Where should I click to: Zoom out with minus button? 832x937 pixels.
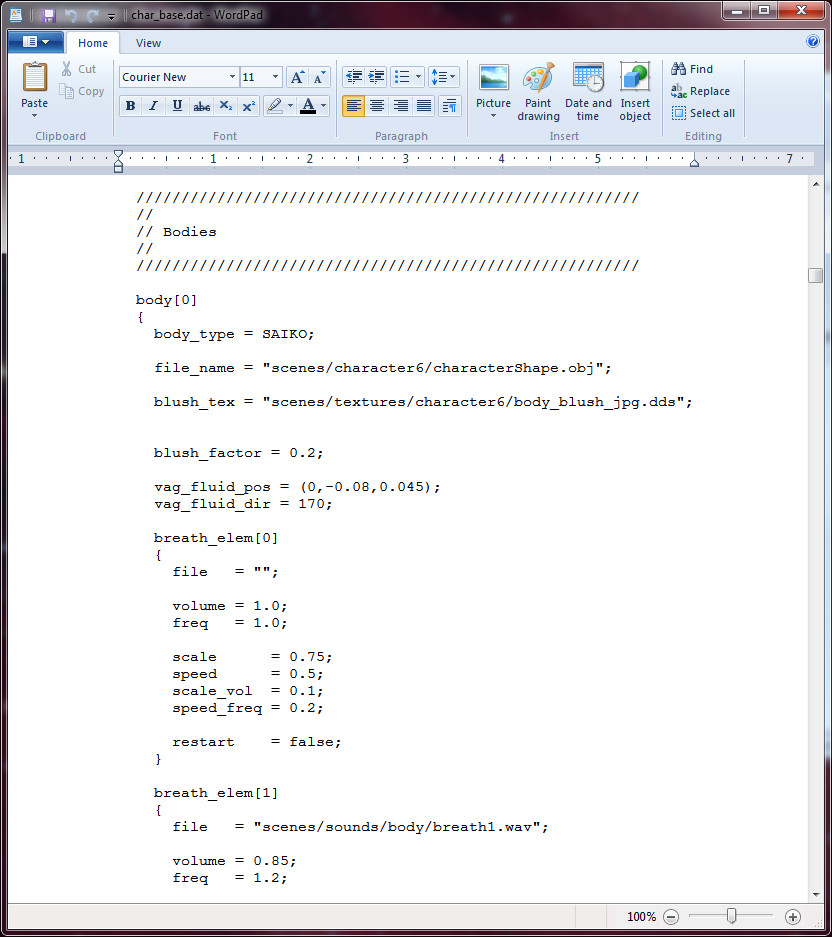pyautogui.click(x=671, y=917)
